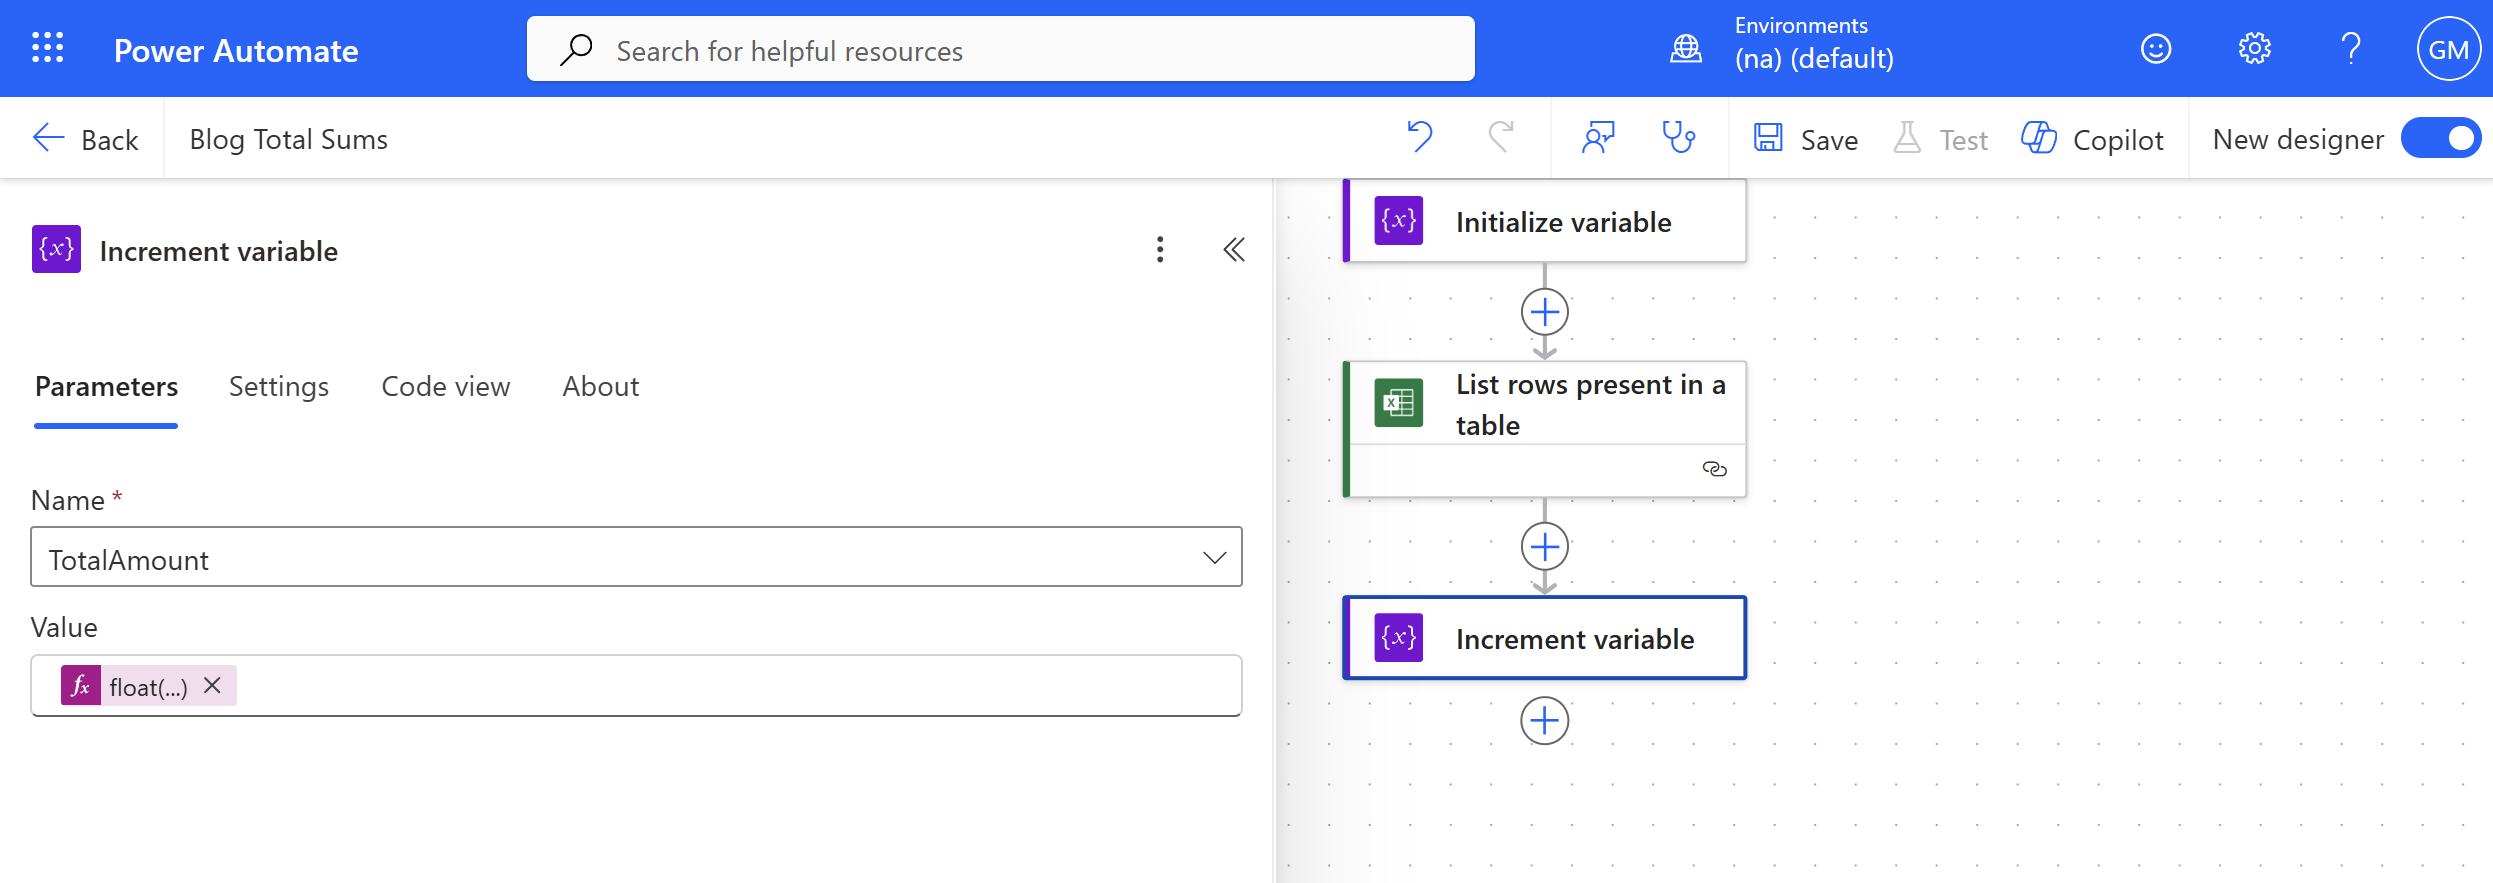Screen dimensions: 2493x883
Task: Go back using the Back button
Action: [86, 139]
